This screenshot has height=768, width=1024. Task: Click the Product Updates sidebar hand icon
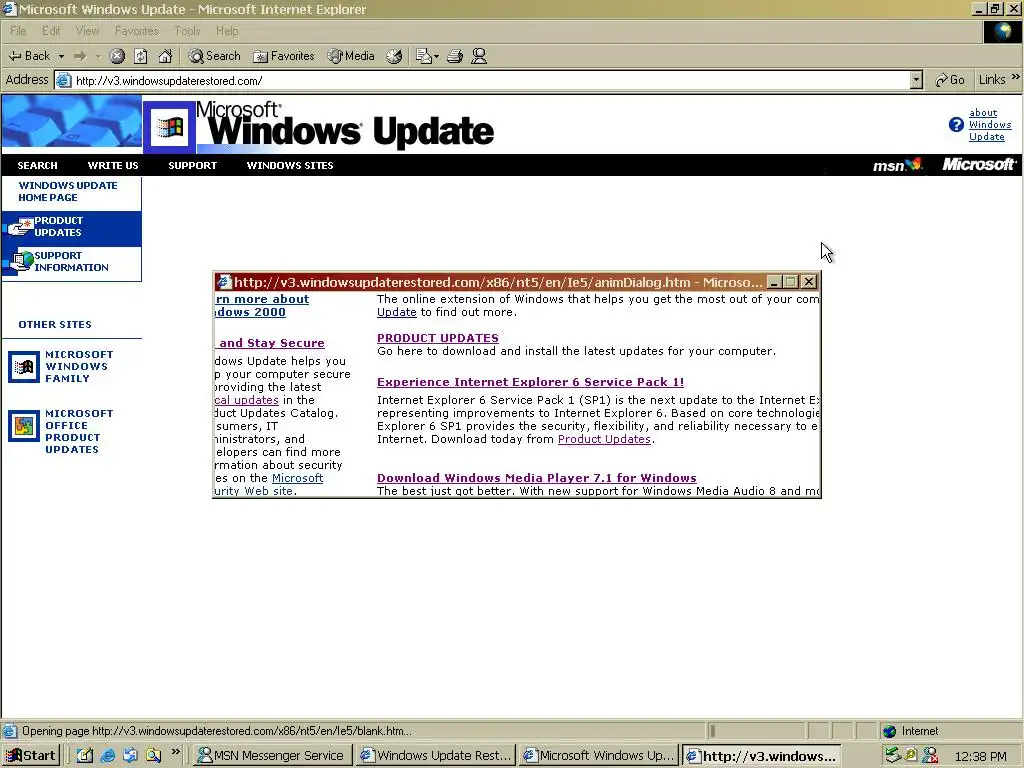[20, 227]
